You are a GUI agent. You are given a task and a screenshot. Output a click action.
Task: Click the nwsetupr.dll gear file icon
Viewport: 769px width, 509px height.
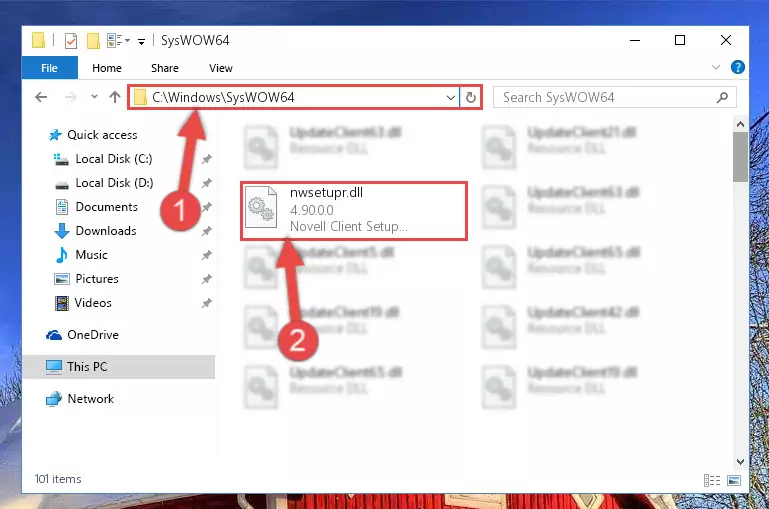(261, 207)
